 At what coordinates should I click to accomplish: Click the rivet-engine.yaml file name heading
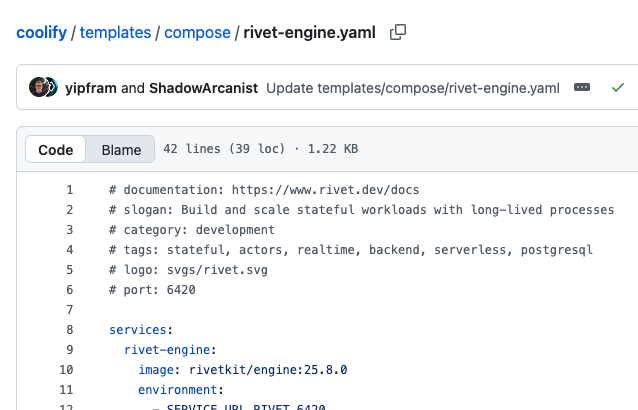click(x=311, y=32)
